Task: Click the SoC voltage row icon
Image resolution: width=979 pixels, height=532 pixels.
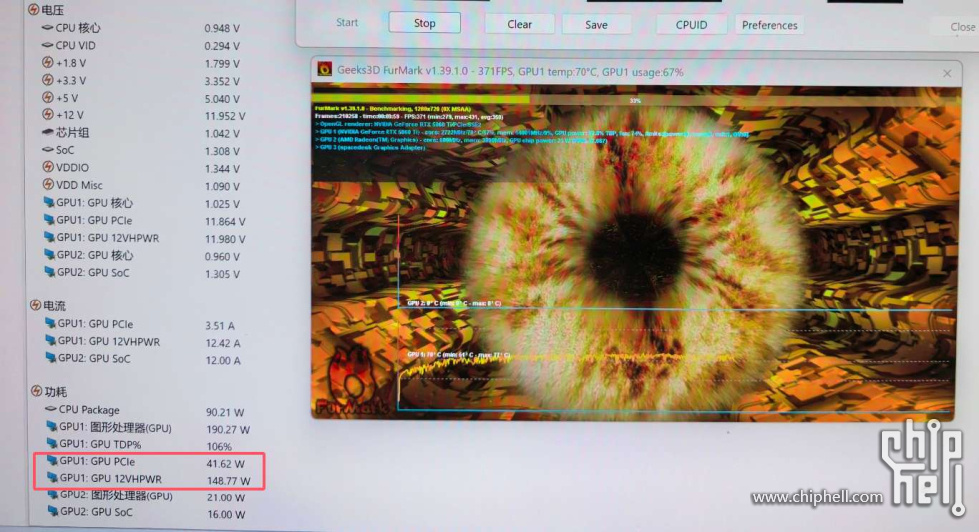Action: 47,149
